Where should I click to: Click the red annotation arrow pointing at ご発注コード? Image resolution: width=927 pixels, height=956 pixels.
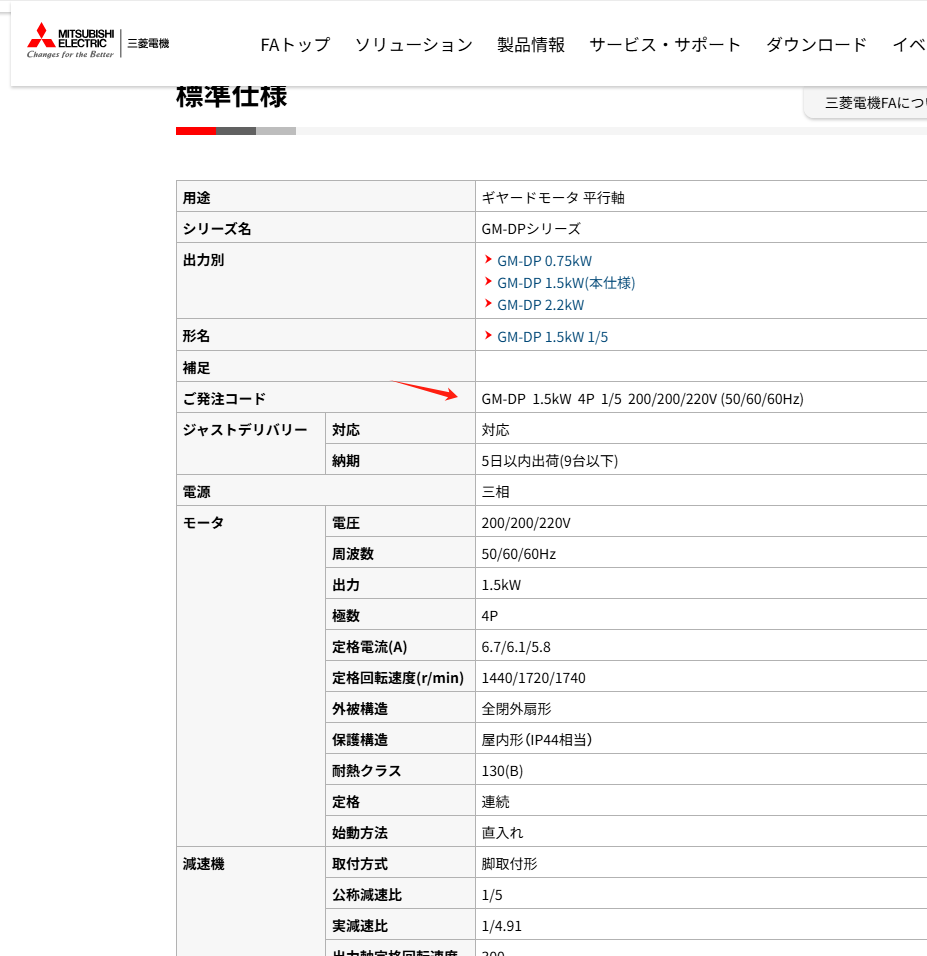click(425, 390)
